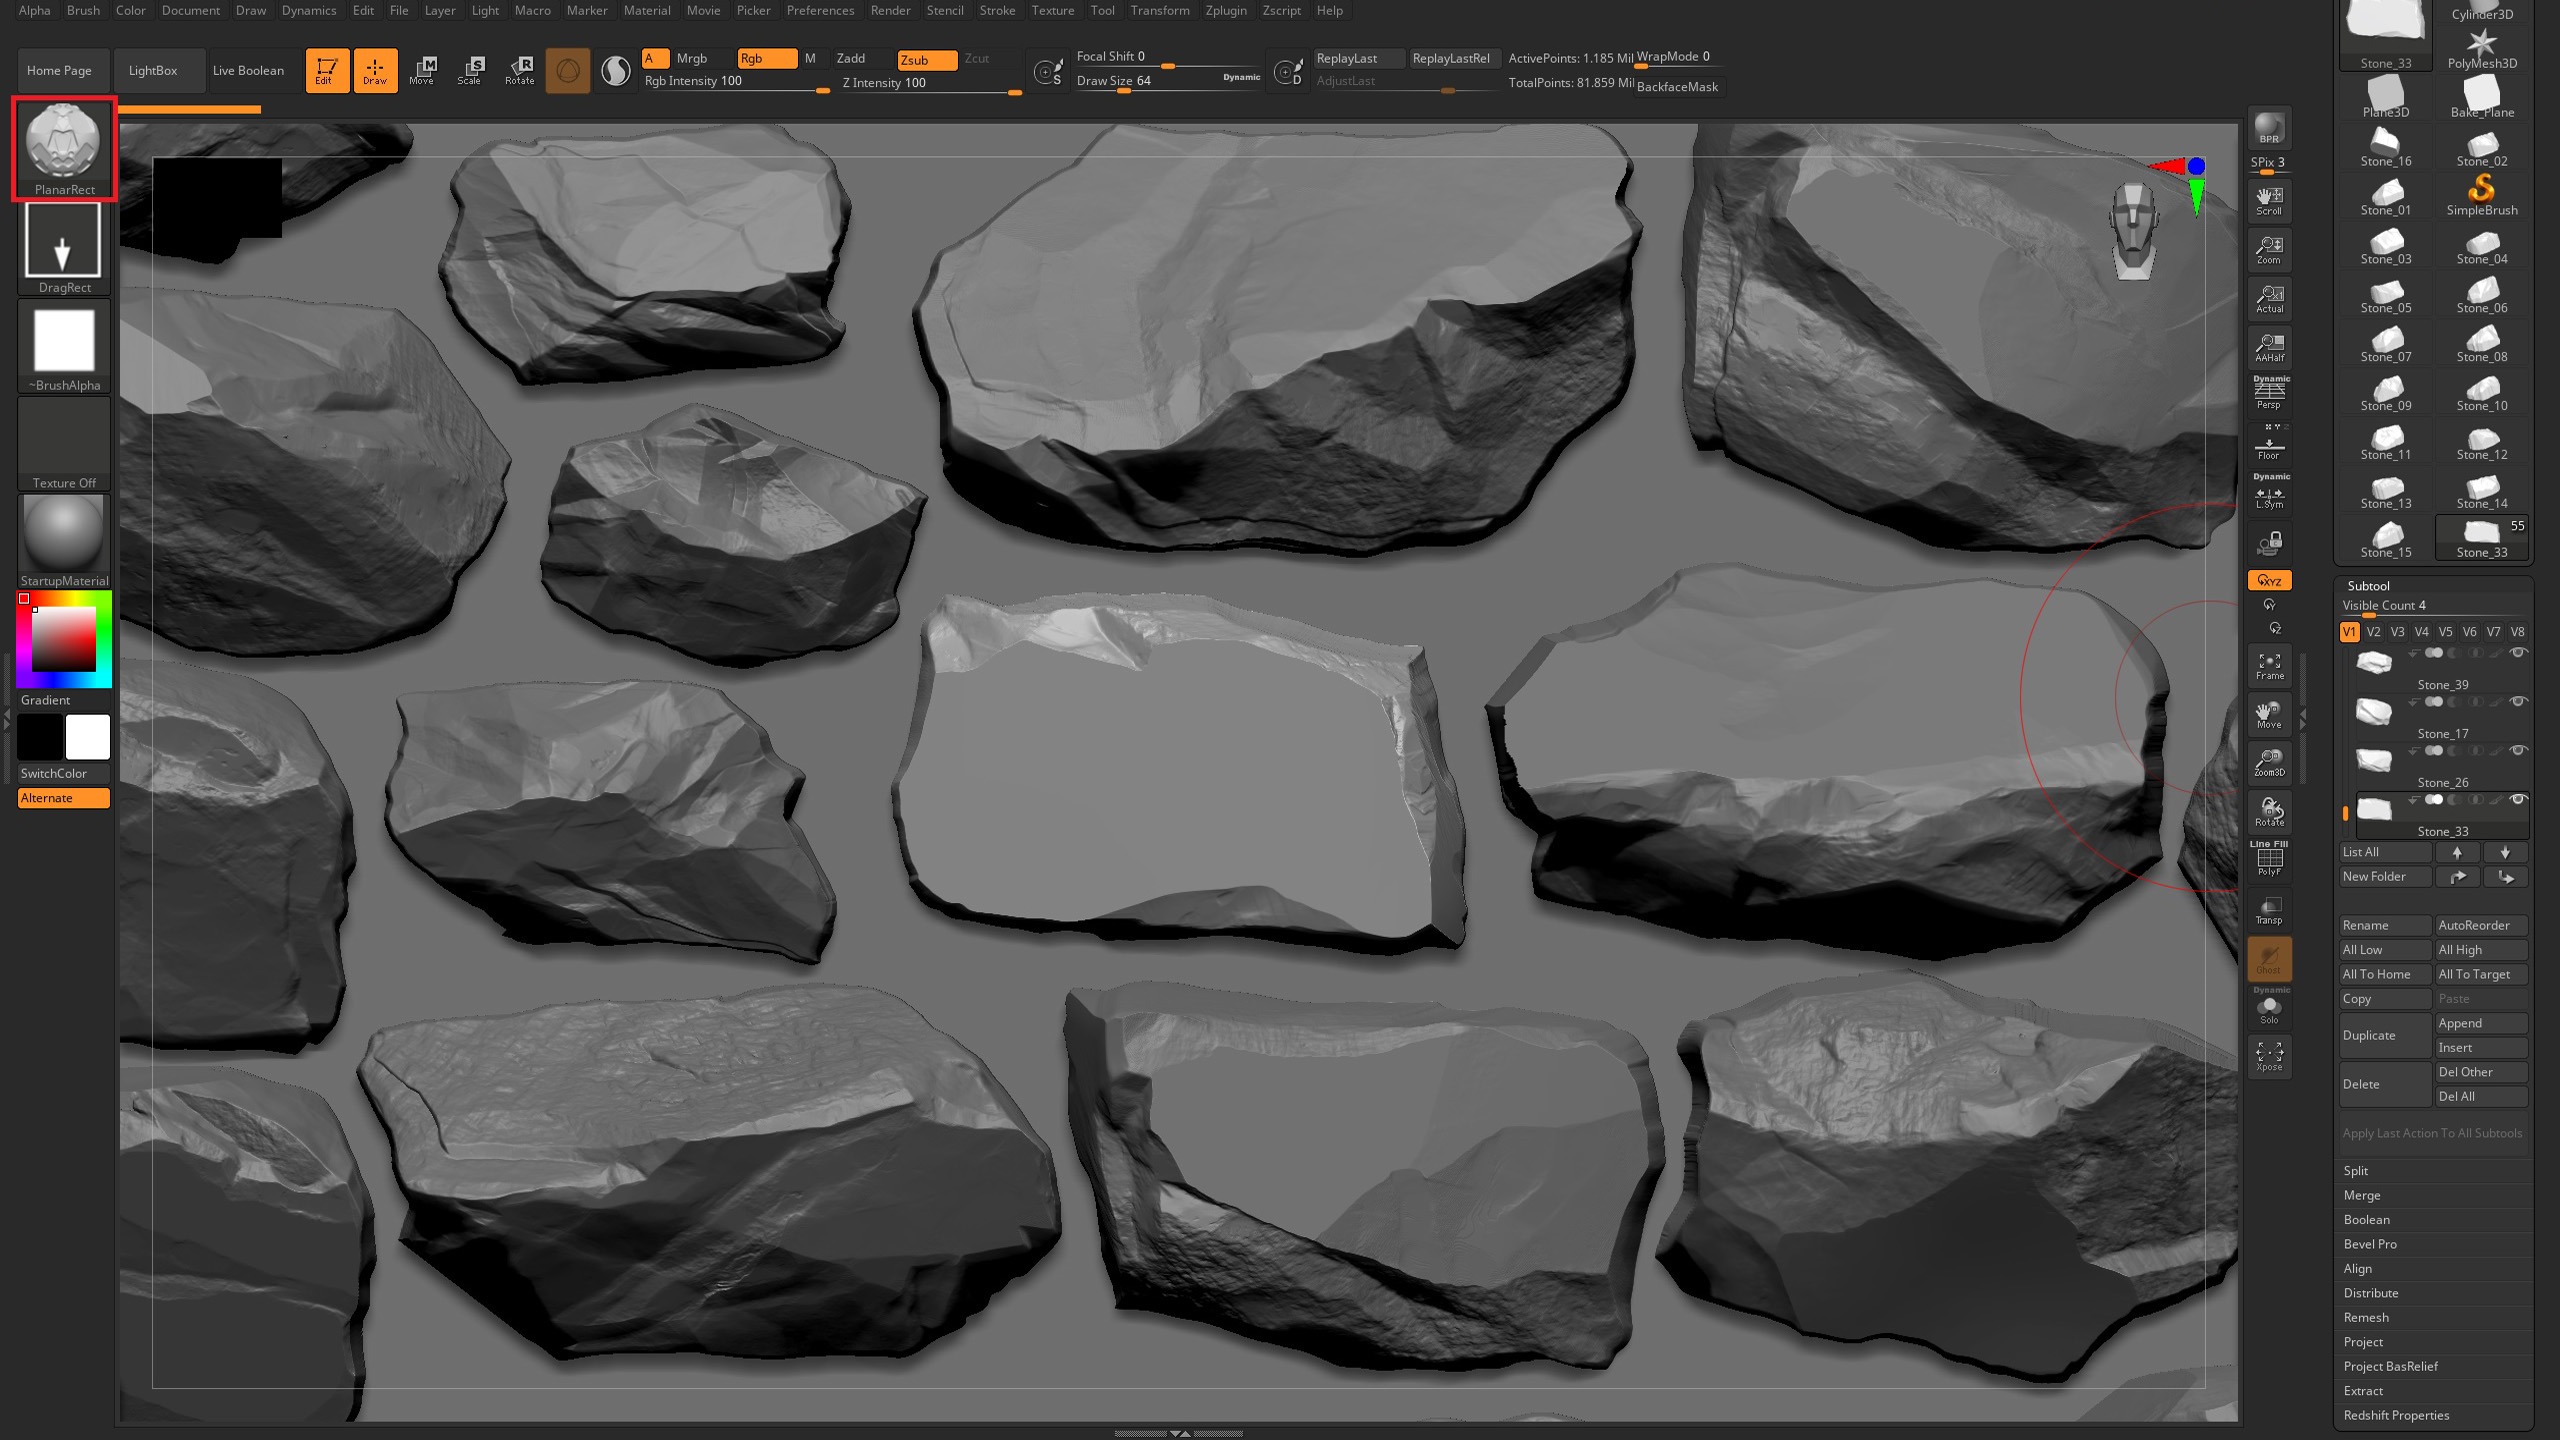Activate the Move transform tool in top toolbar
This screenshot has width=2560, height=1440.
[422, 70]
